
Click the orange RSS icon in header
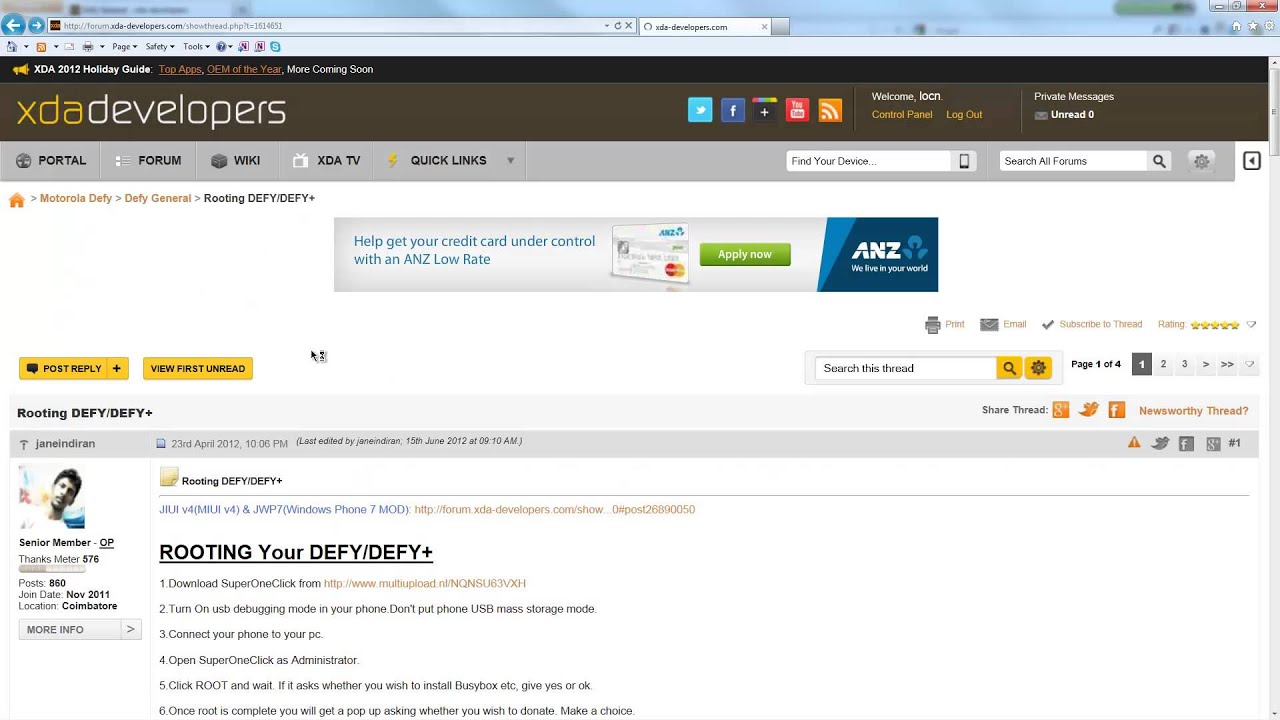click(830, 110)
